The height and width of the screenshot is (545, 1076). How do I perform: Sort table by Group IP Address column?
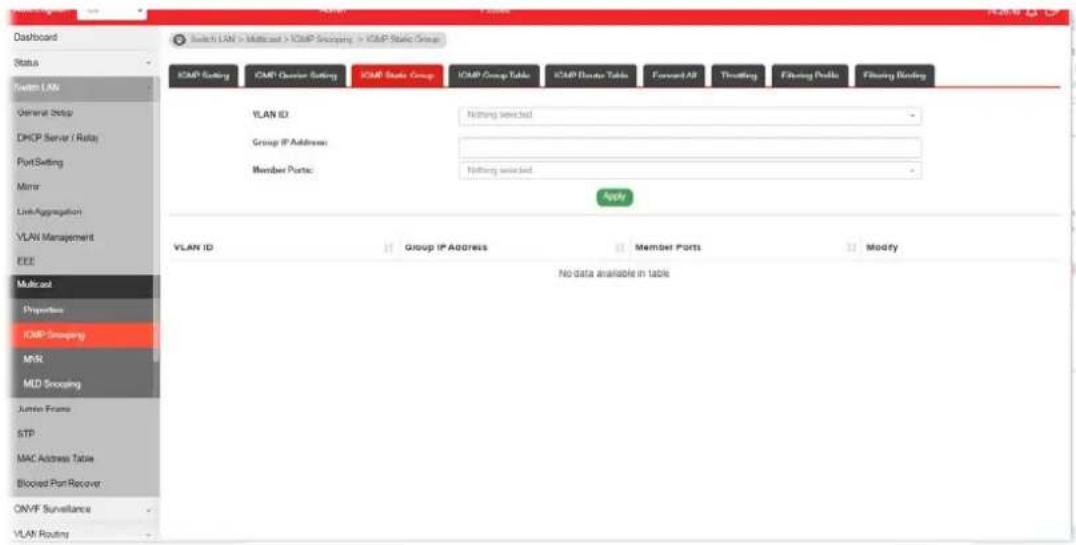[x=513, y=247]
